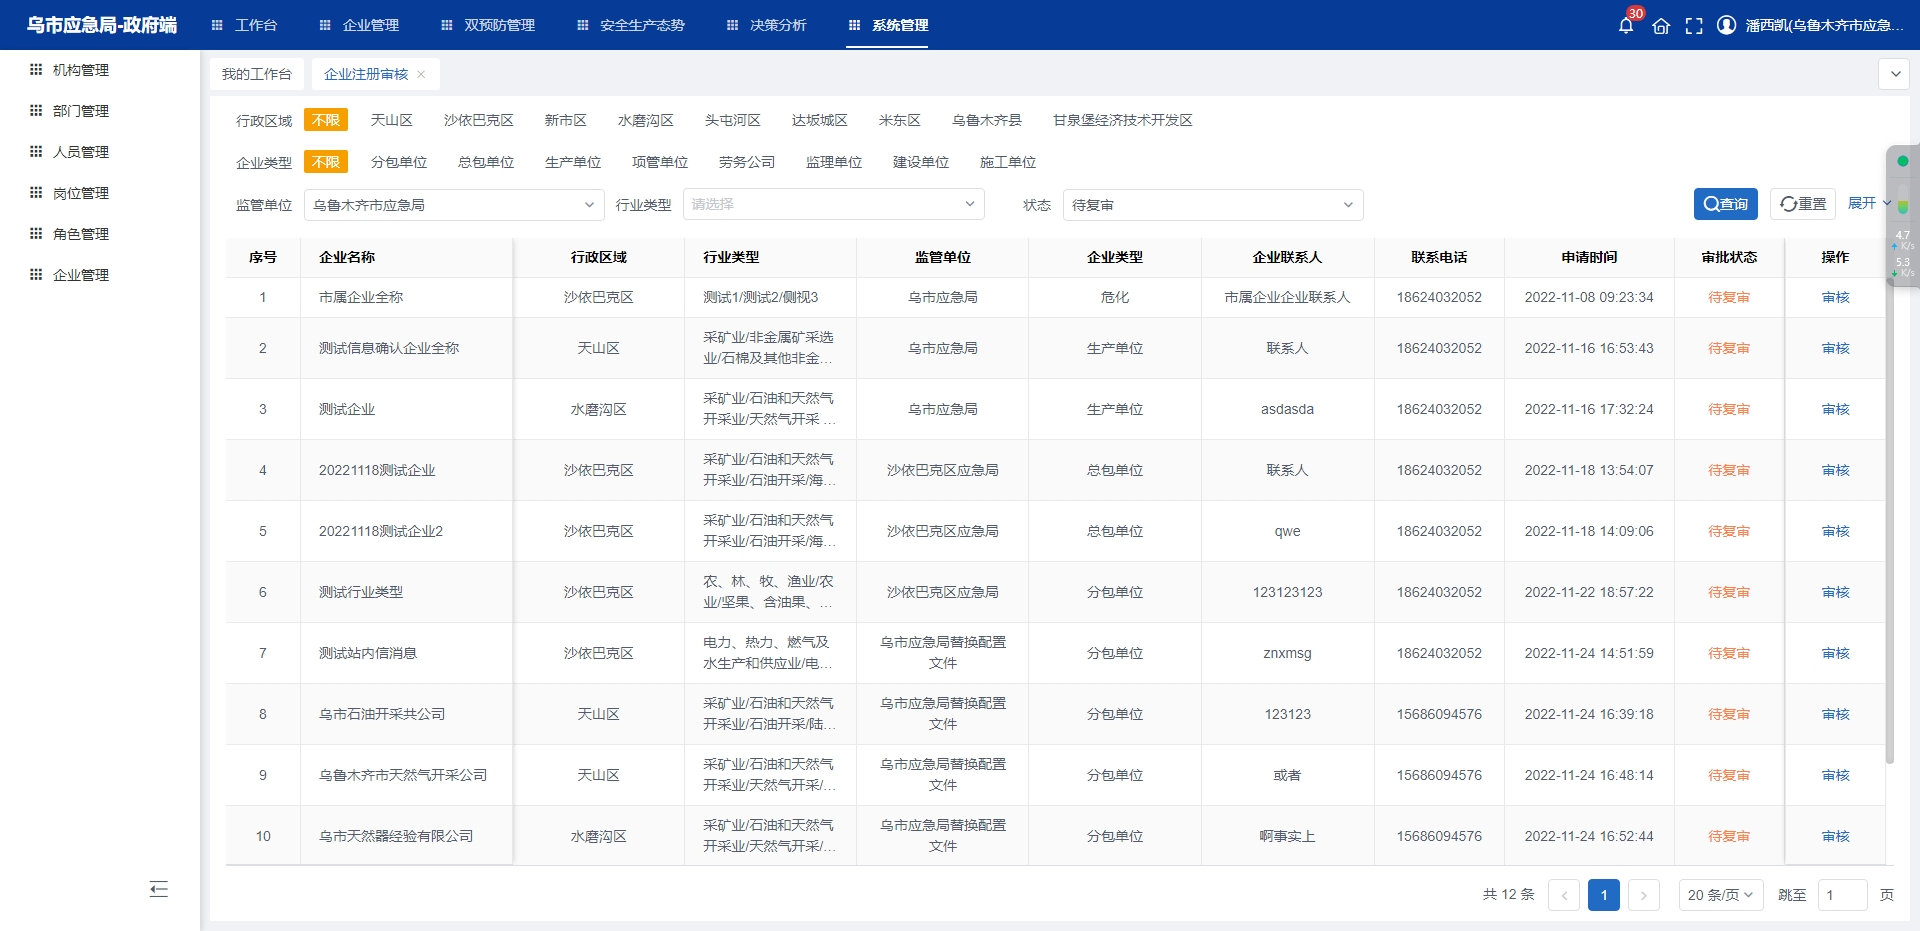The height and width of the screenshot is (931, 1920).
Task: Click cell 乌鲁木齐市天然气开采公司
Action: [x=403, y=775]
